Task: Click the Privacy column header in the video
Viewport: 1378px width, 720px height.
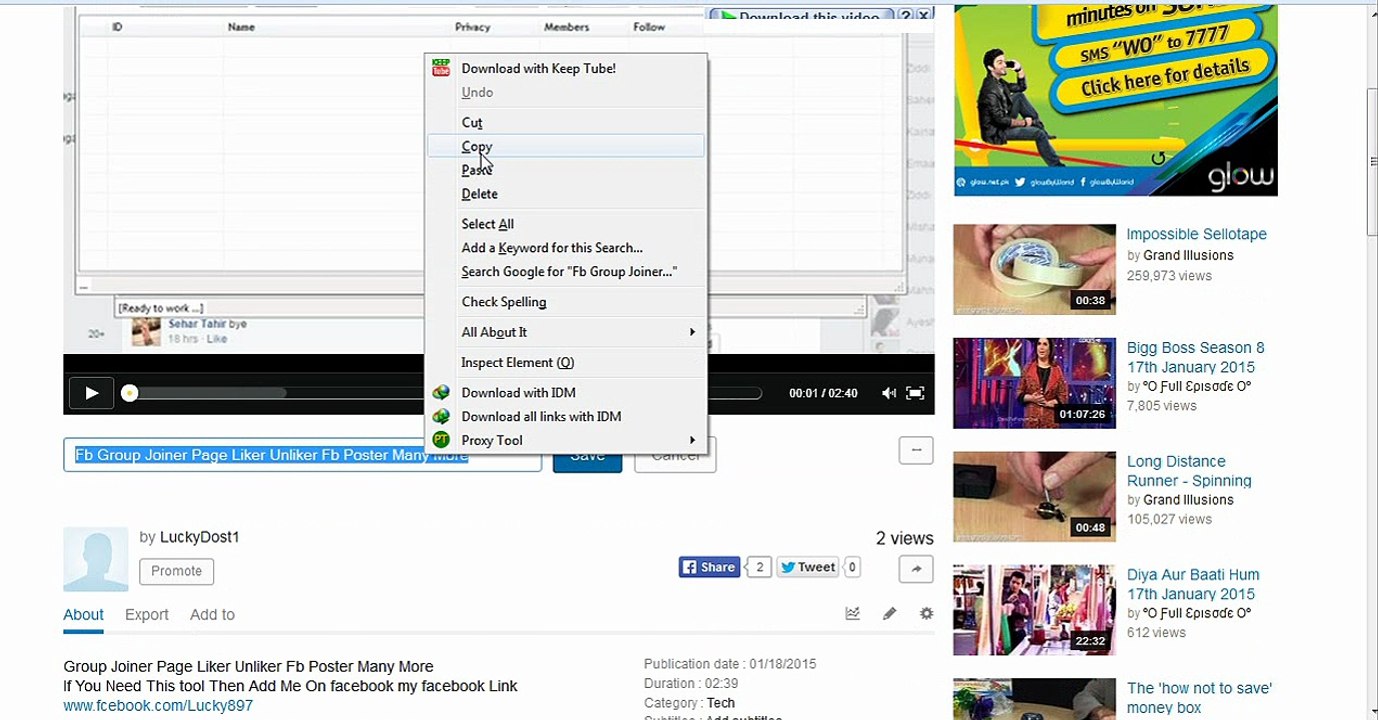Action: (x=473, y=27)
